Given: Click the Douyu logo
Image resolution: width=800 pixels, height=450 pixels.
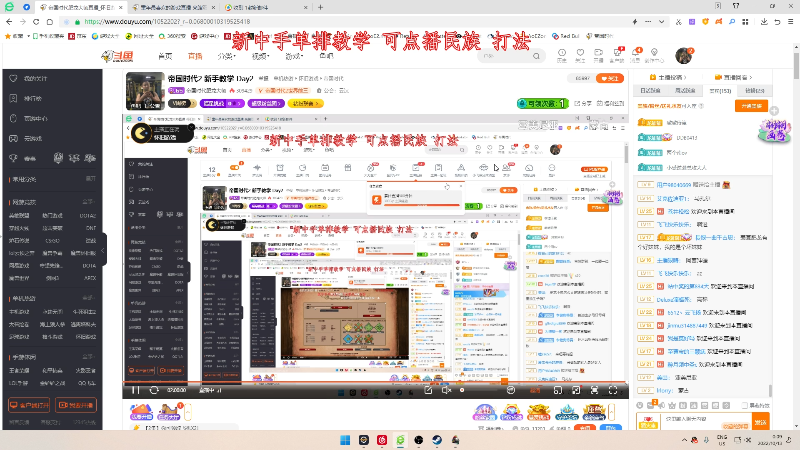Looking at the screenshot, I should coord(118,56).
